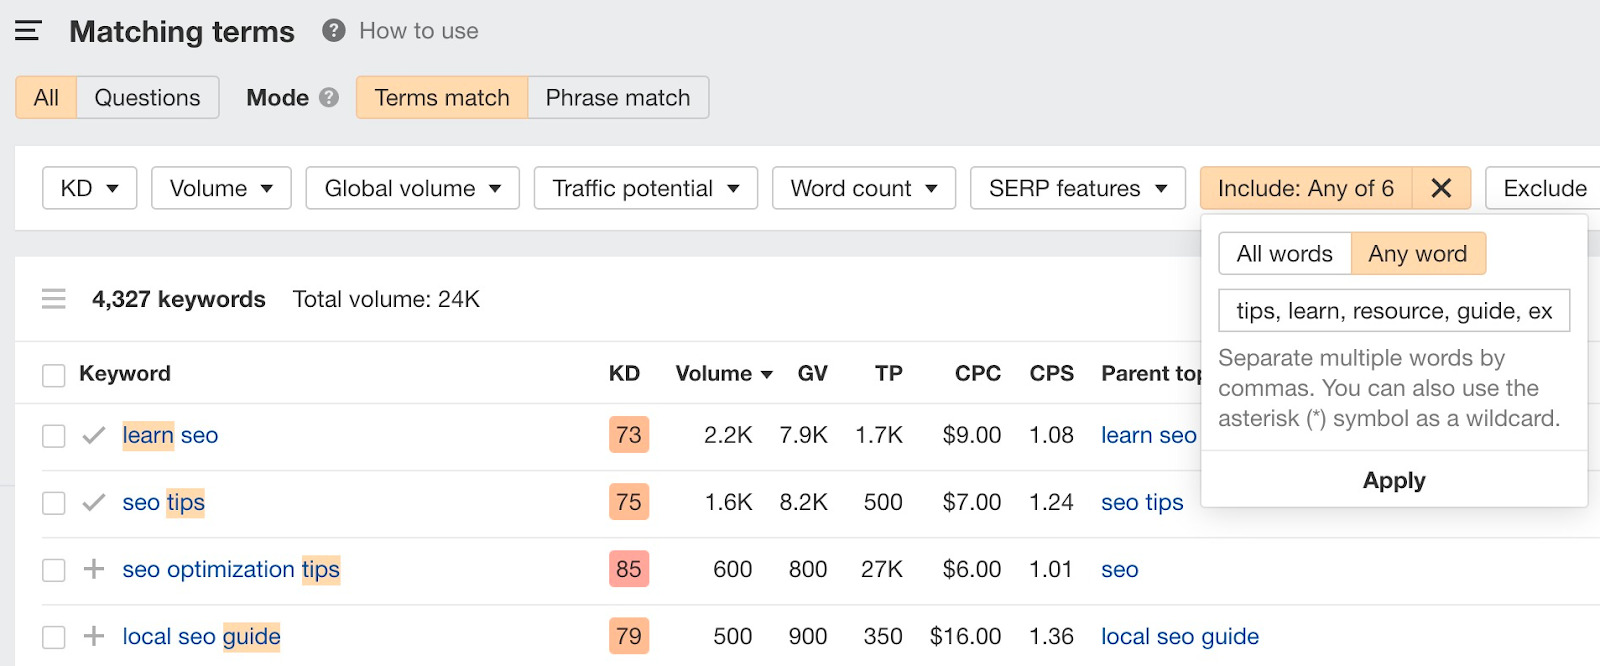Open the hamburger menu next to Matching terms

pyautogui.click(x=28, y=31)
